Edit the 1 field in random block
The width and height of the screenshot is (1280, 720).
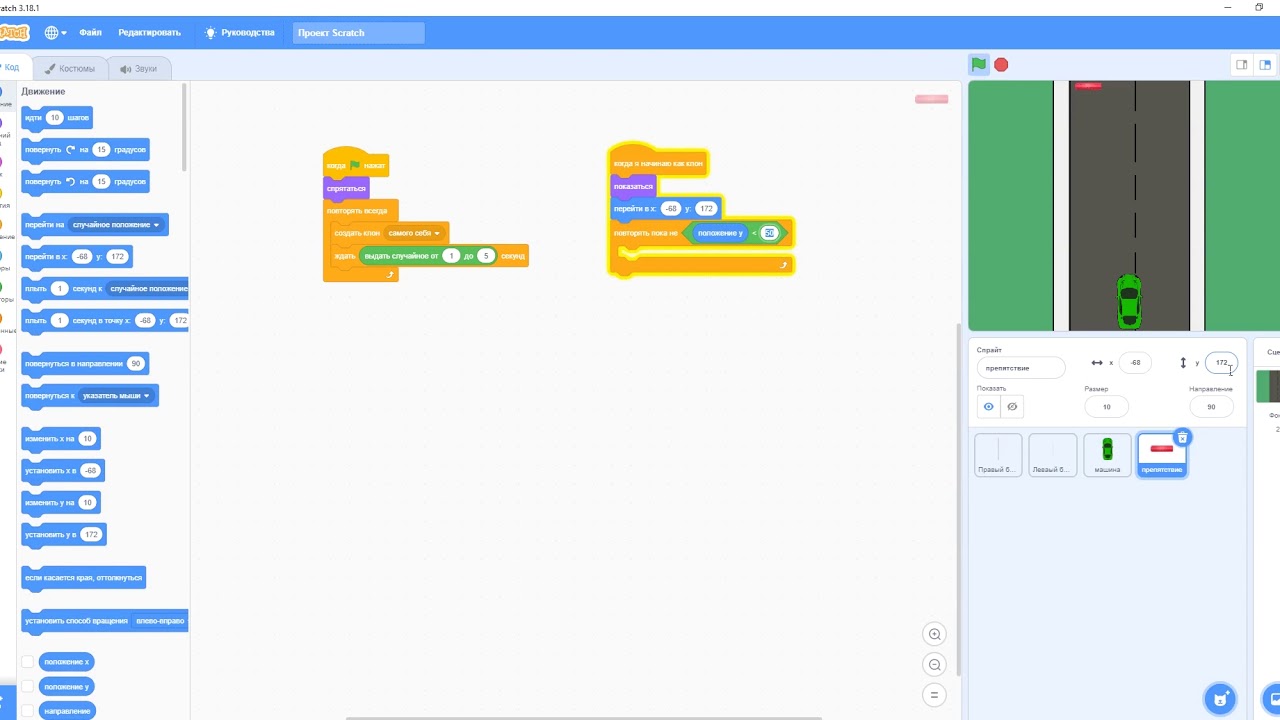click(x=451, y=256)
